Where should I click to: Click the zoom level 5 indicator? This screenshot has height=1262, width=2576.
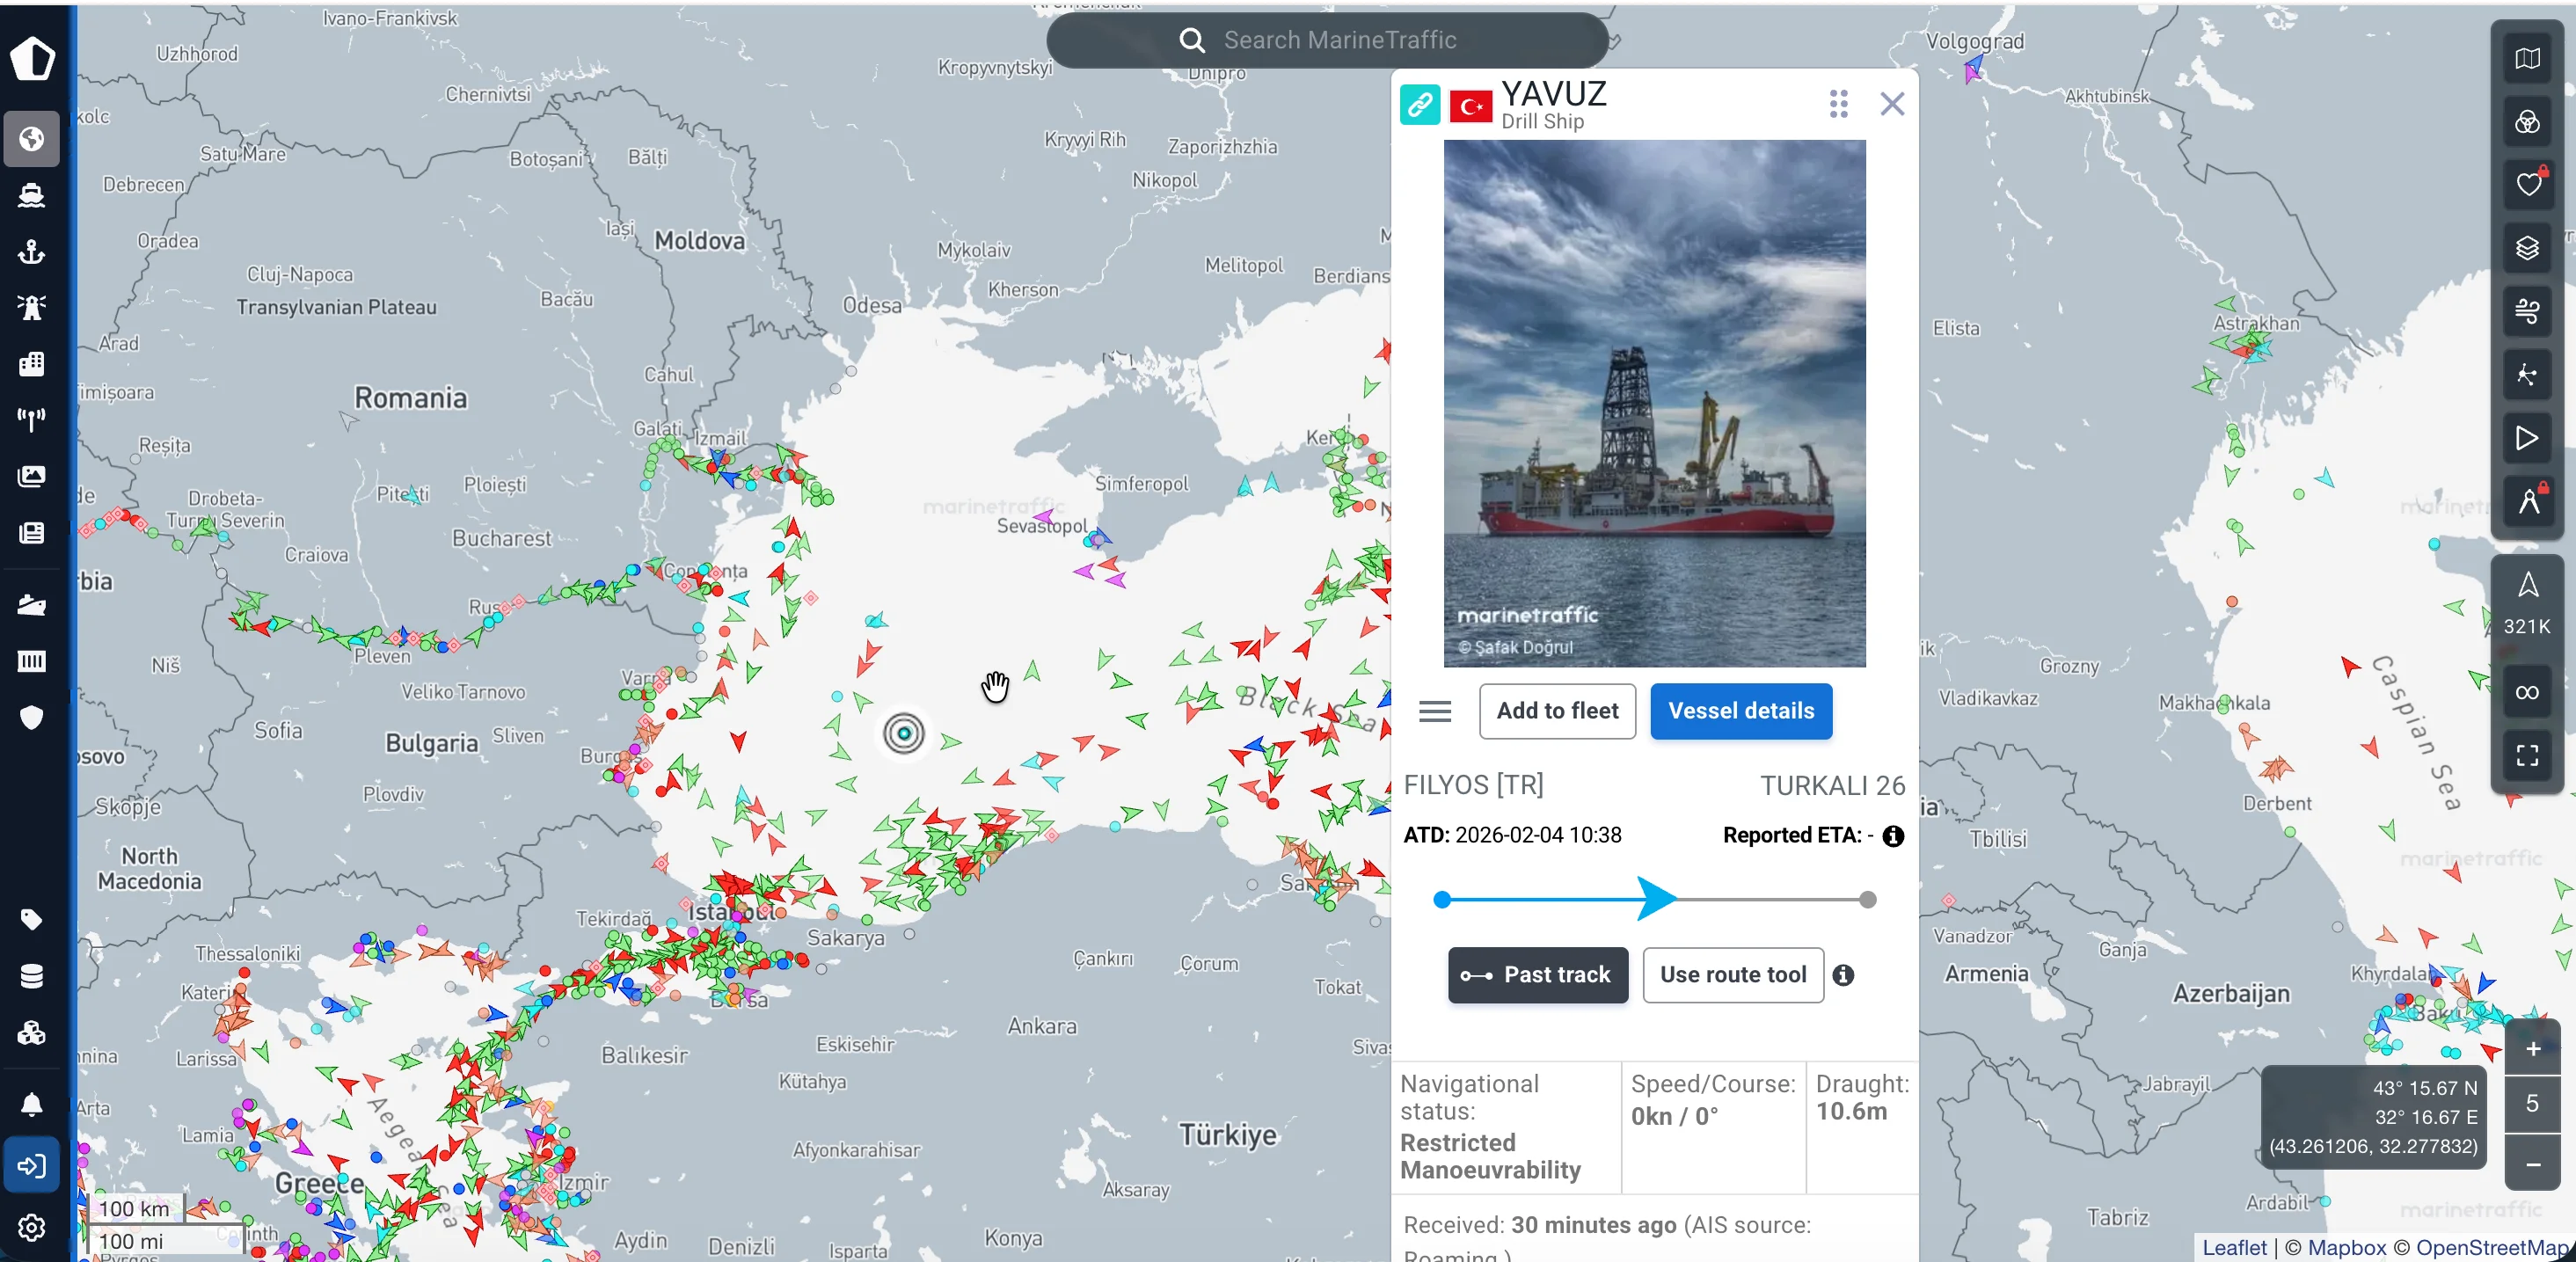pos(2533,1104)
